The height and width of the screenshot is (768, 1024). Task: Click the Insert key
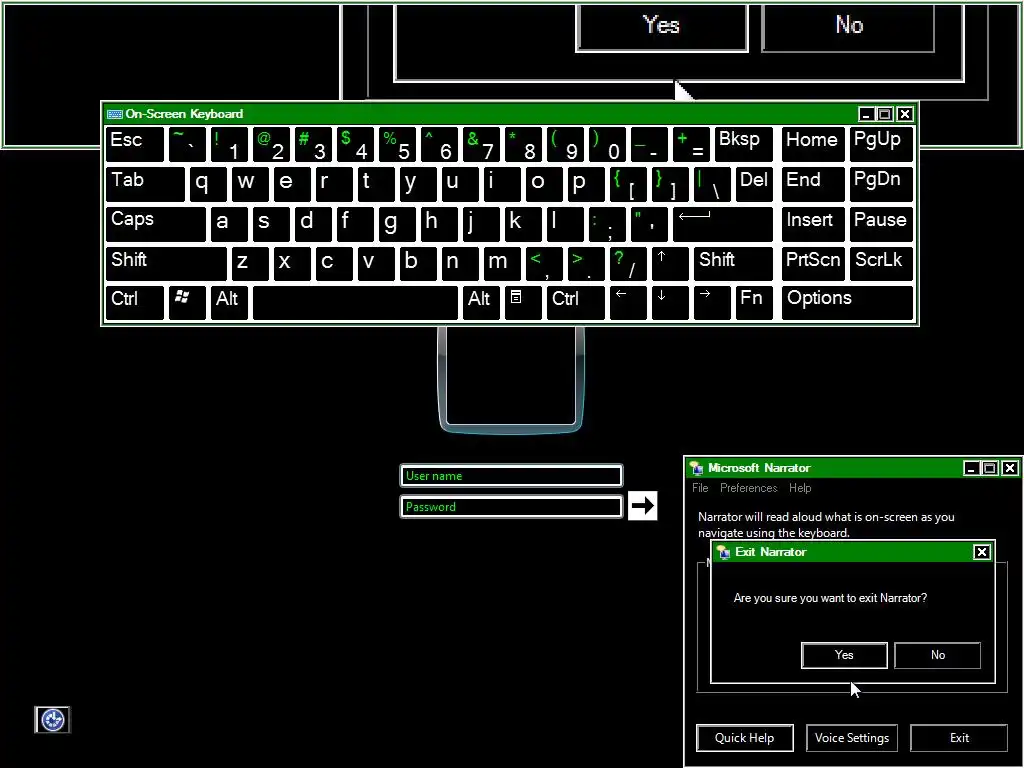813,224
